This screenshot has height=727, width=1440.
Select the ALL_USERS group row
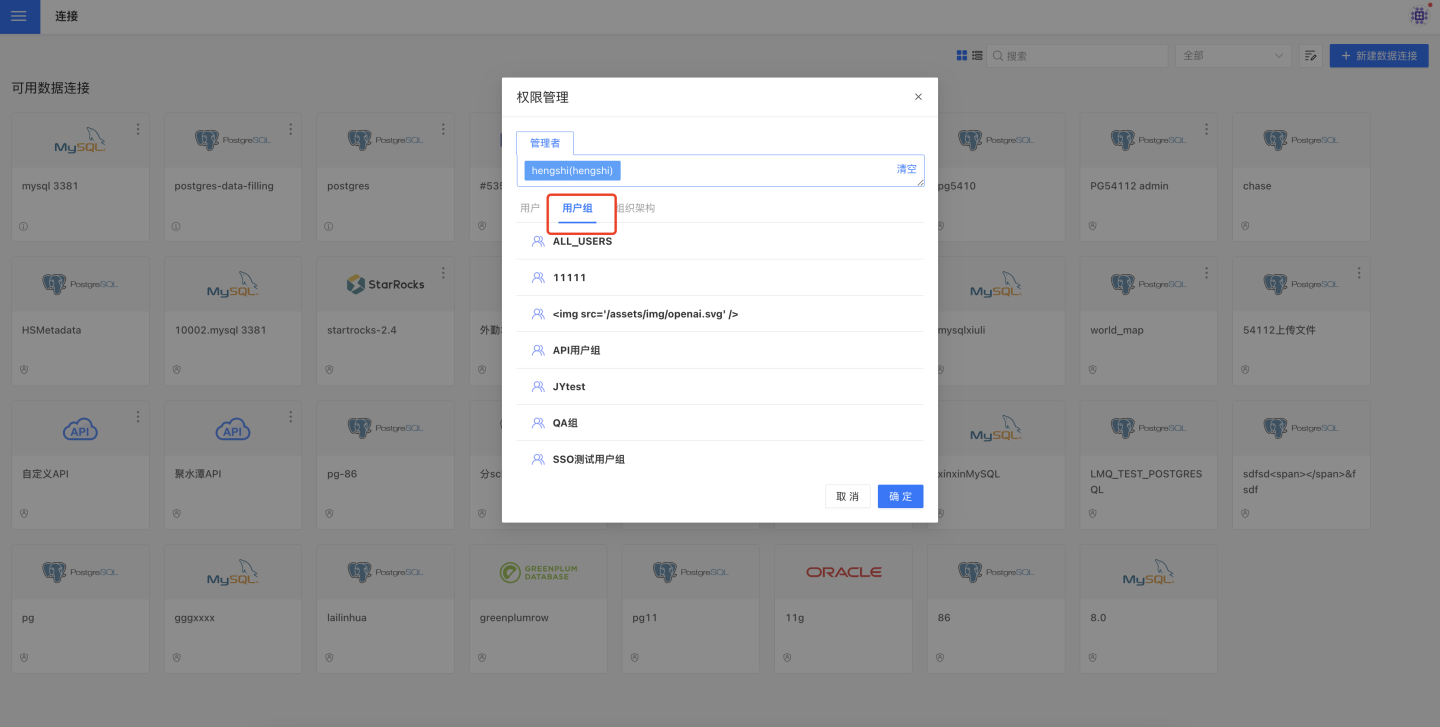(x=720, y=241)
